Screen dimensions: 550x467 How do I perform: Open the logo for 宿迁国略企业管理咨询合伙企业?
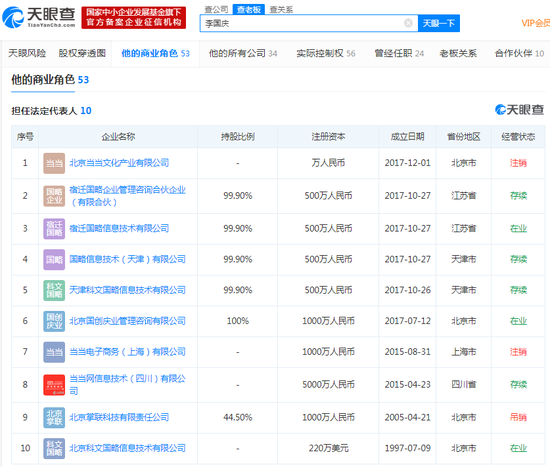click(54, 196)
